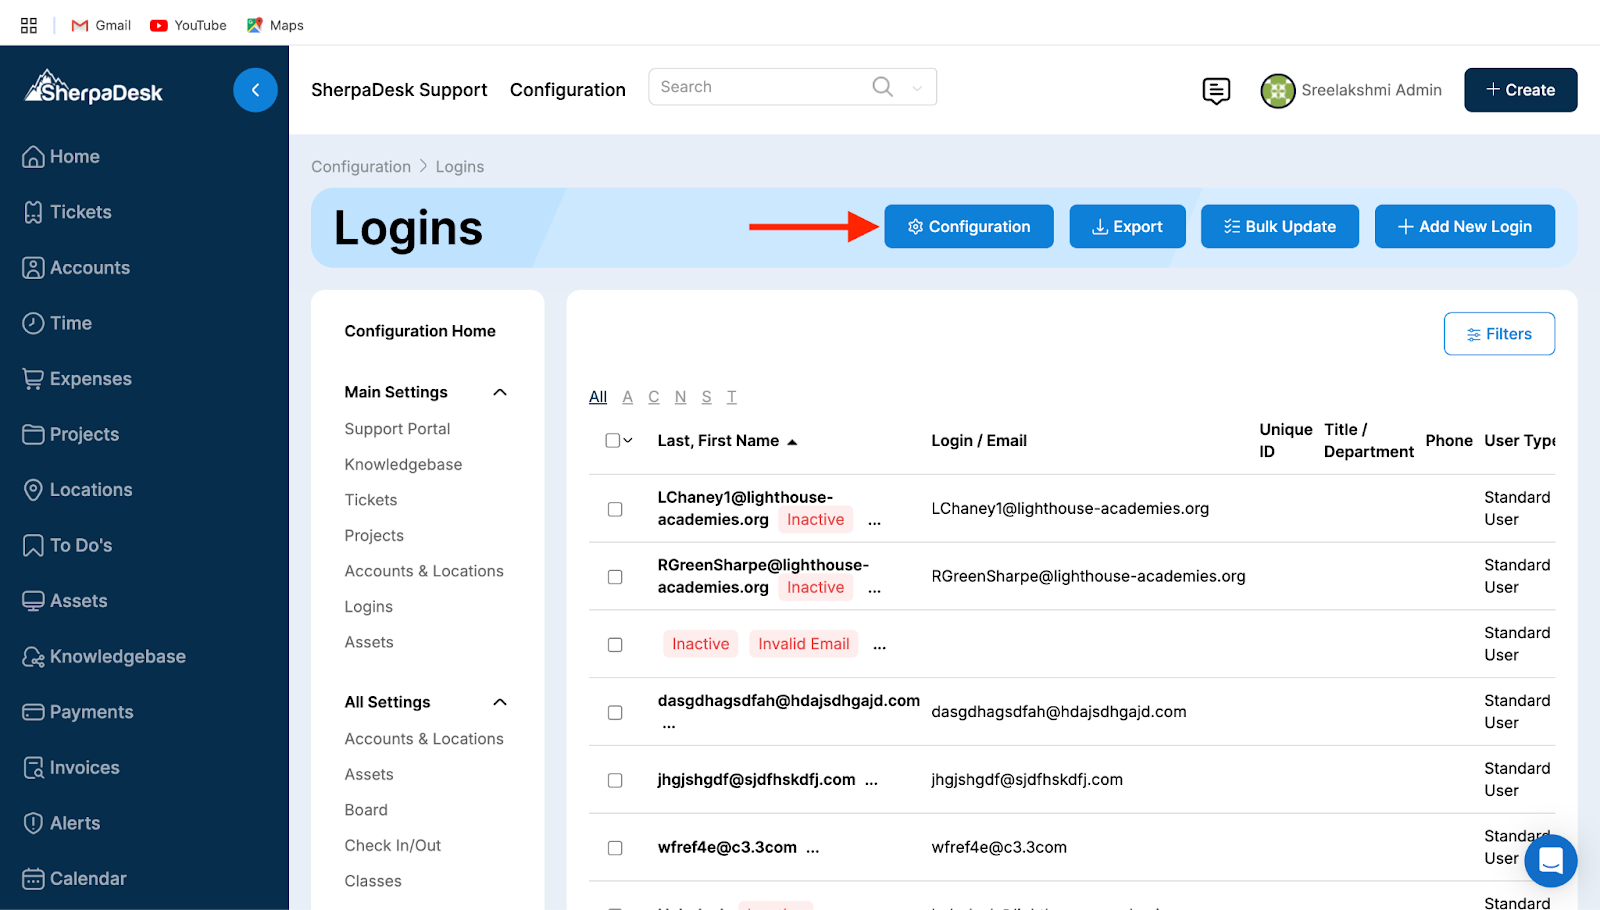Click the search magnifier icon
Viewport: 1600px width, 910px height.
coord(882,87)
